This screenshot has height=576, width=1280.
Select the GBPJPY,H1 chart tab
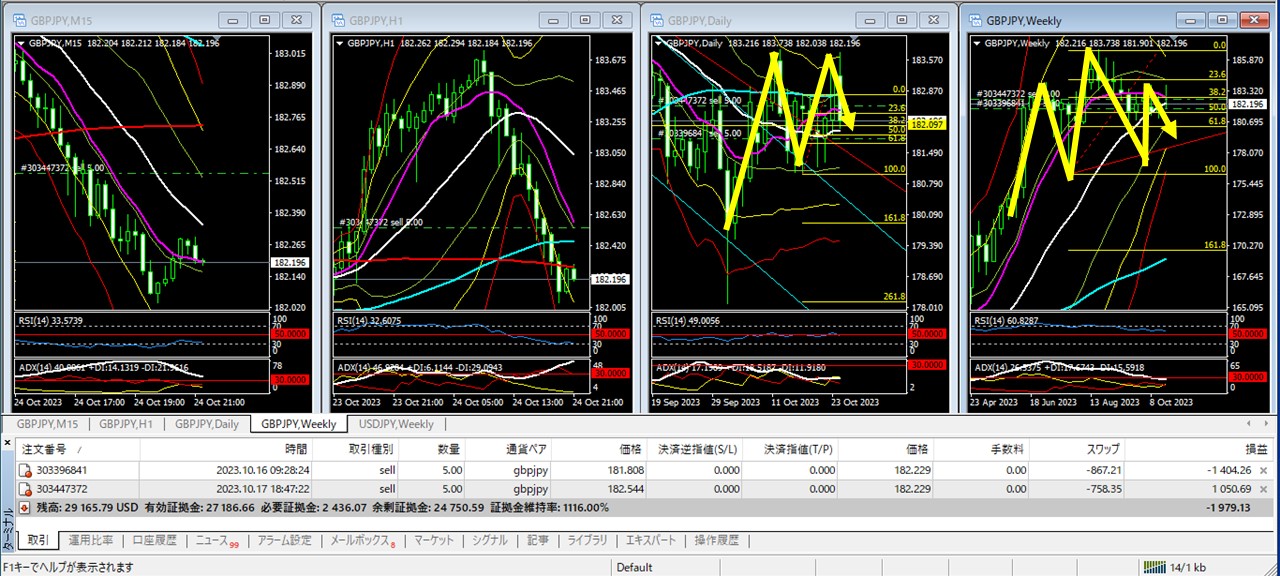pyautogui.click(x=125, y=424)
